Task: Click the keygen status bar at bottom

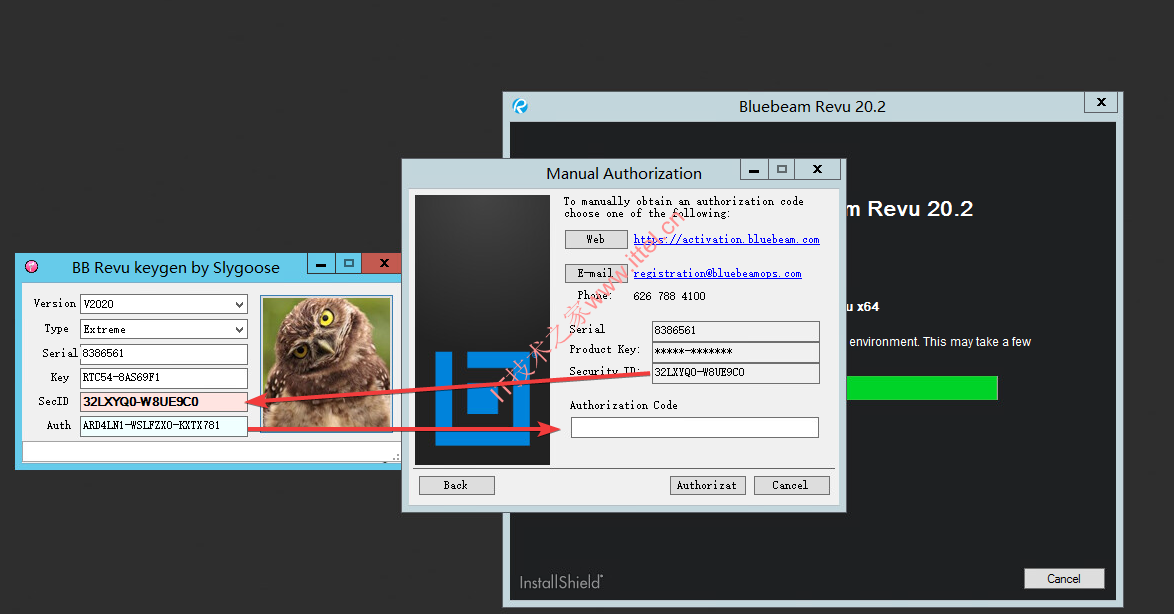Action: [x=211, y=452]
